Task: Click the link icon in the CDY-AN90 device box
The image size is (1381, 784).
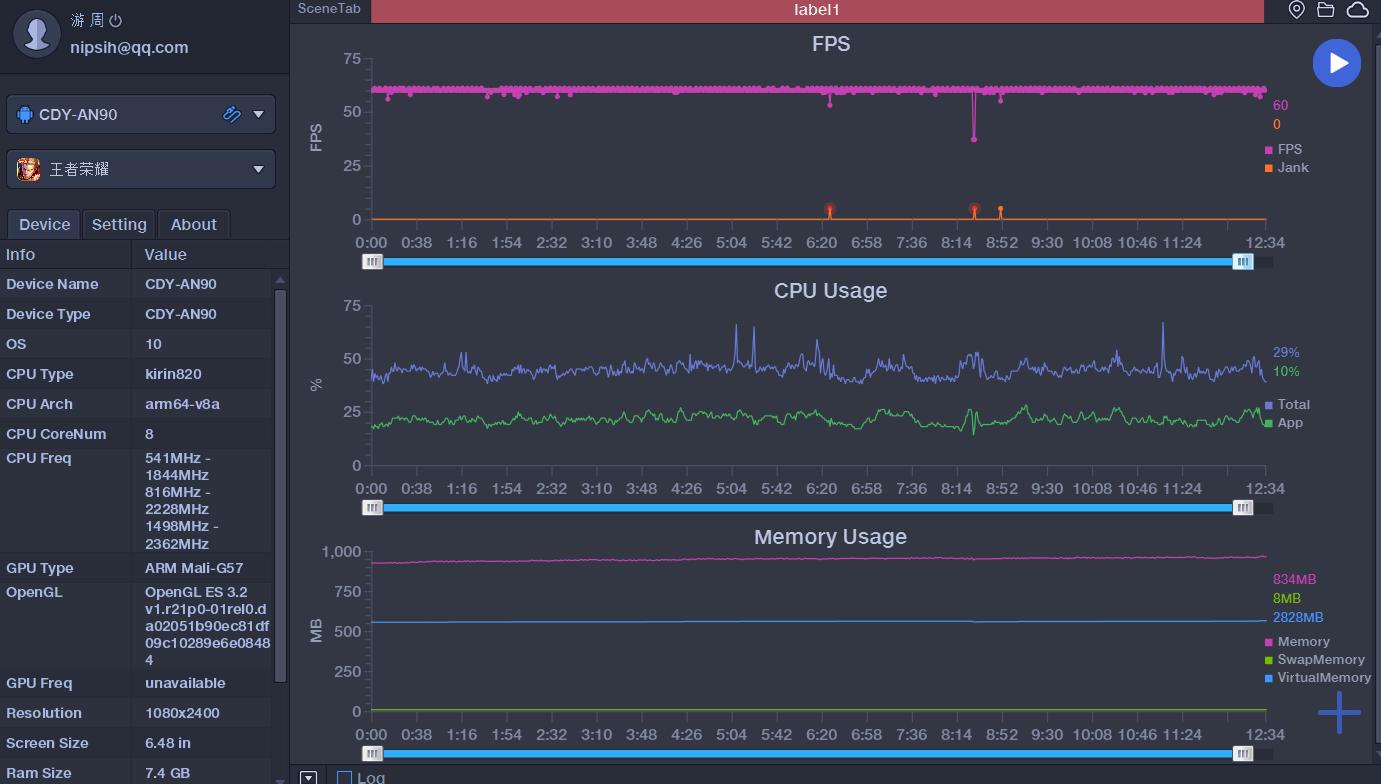Action: [x=232, y=114]
